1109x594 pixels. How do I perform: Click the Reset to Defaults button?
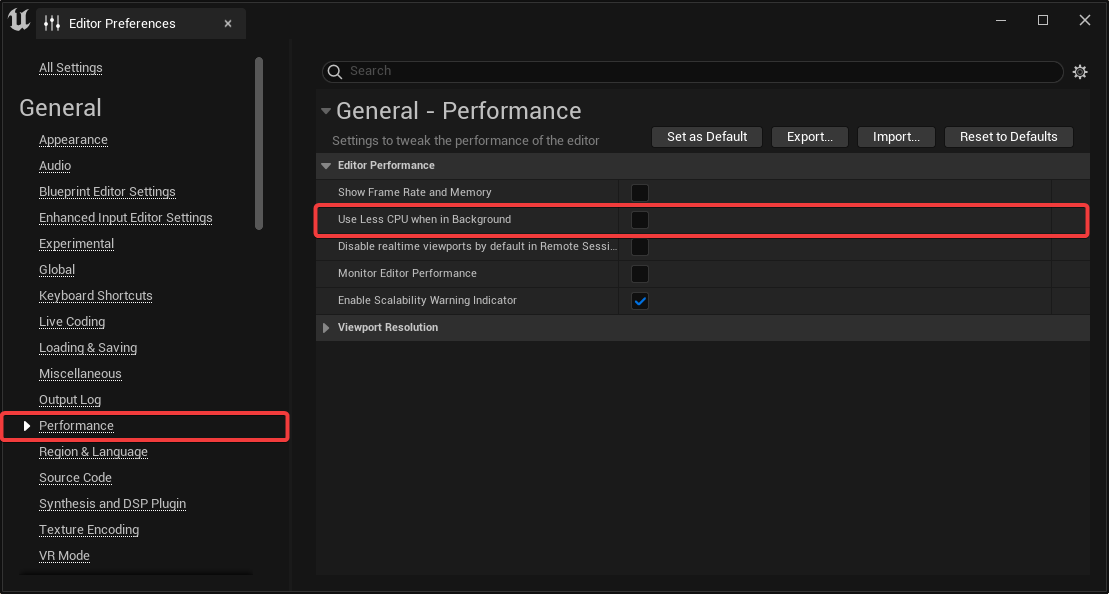click(x=1008, y=137)
